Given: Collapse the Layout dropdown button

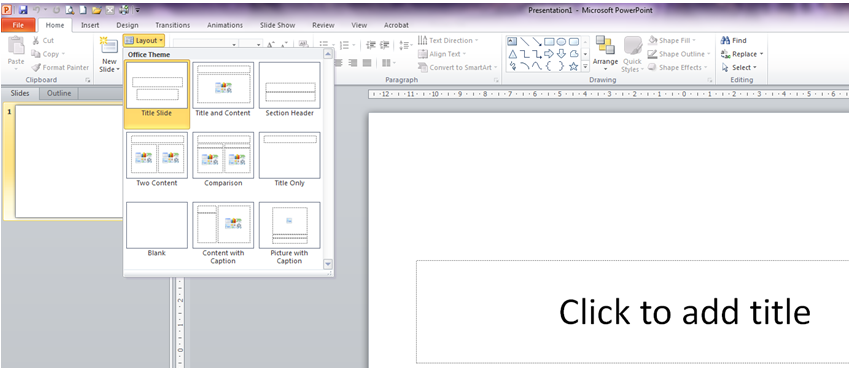Looking at the screenshot, I should coord(143,41).
